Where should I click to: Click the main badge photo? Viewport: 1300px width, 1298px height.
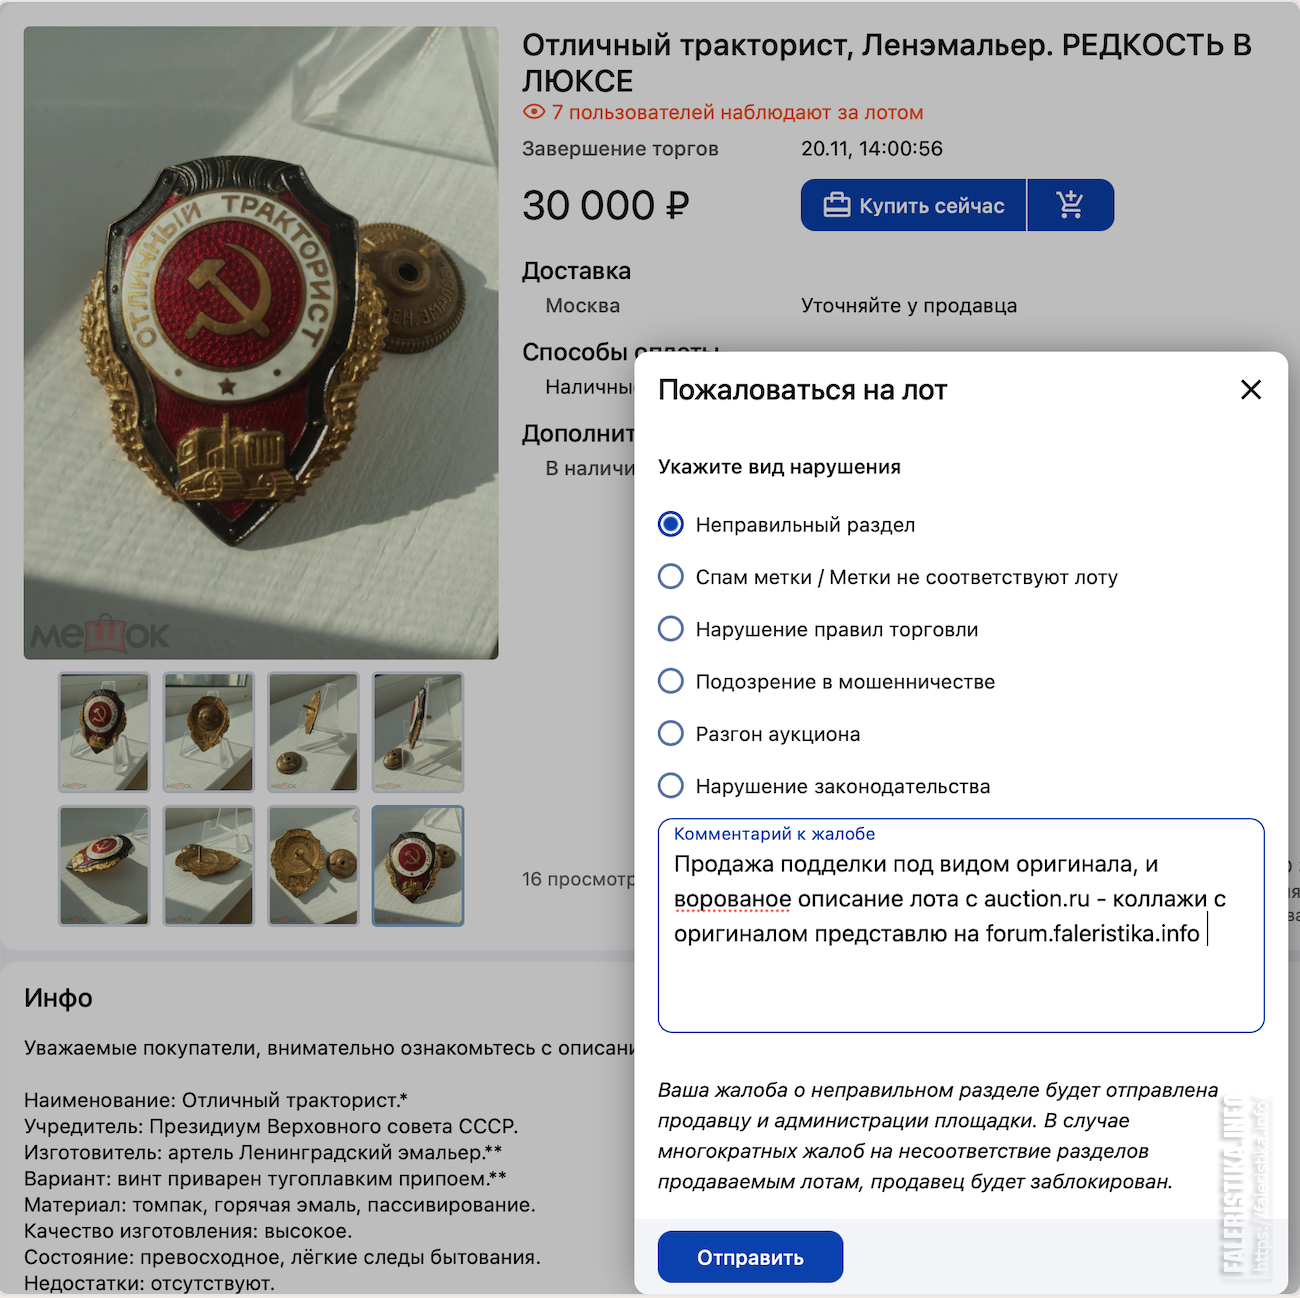261,343
